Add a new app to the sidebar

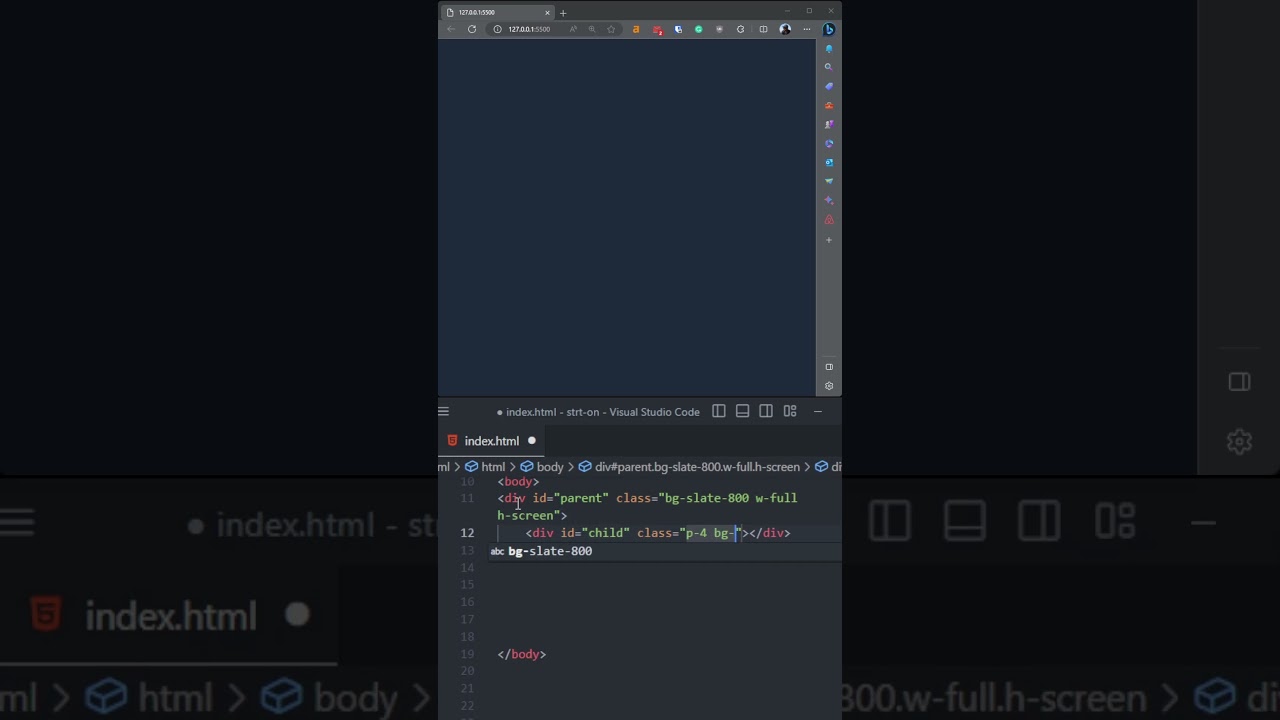tap(828, 240)
